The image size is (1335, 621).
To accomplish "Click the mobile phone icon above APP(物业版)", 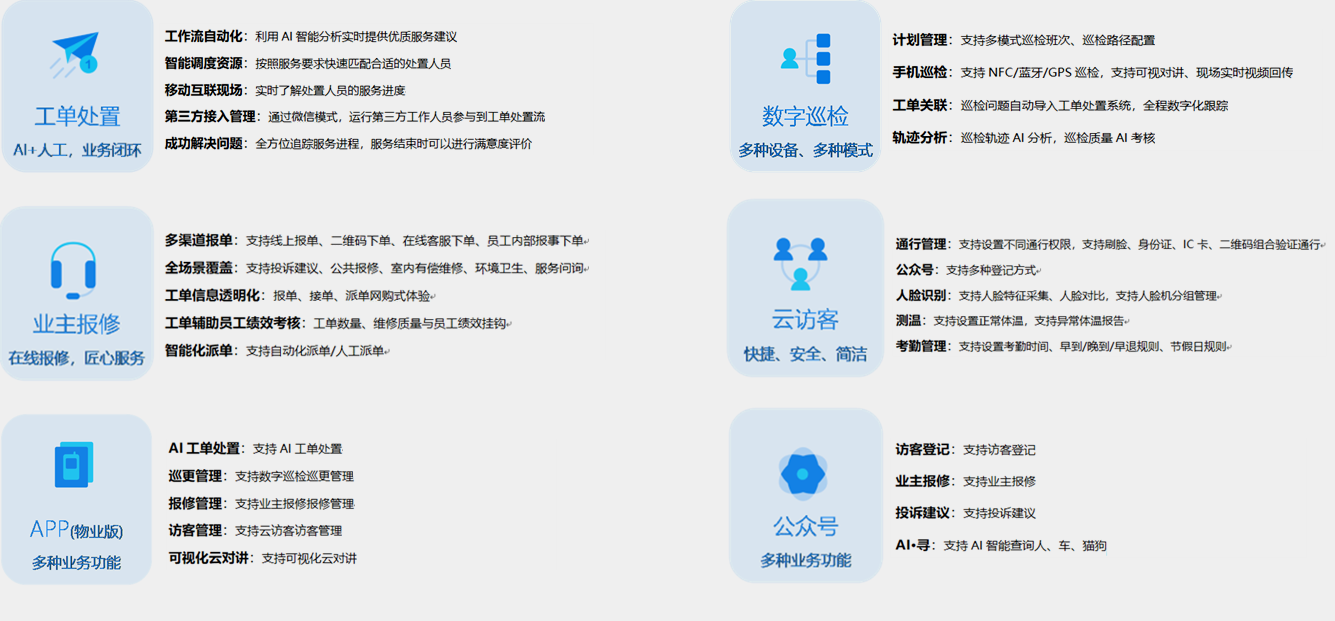I will click(x=73, y=466).
